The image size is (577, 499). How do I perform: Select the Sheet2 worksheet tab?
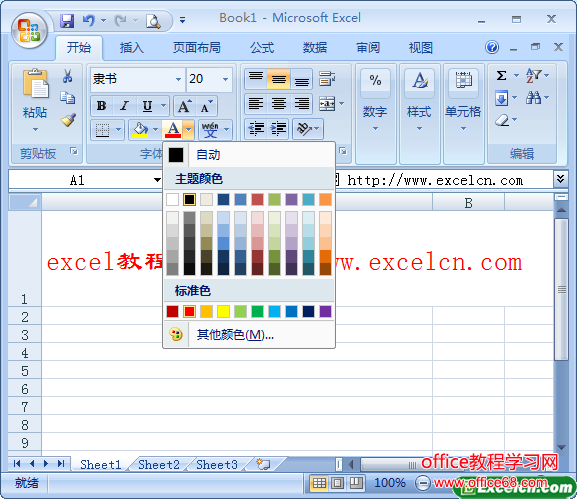click(159, 465)
